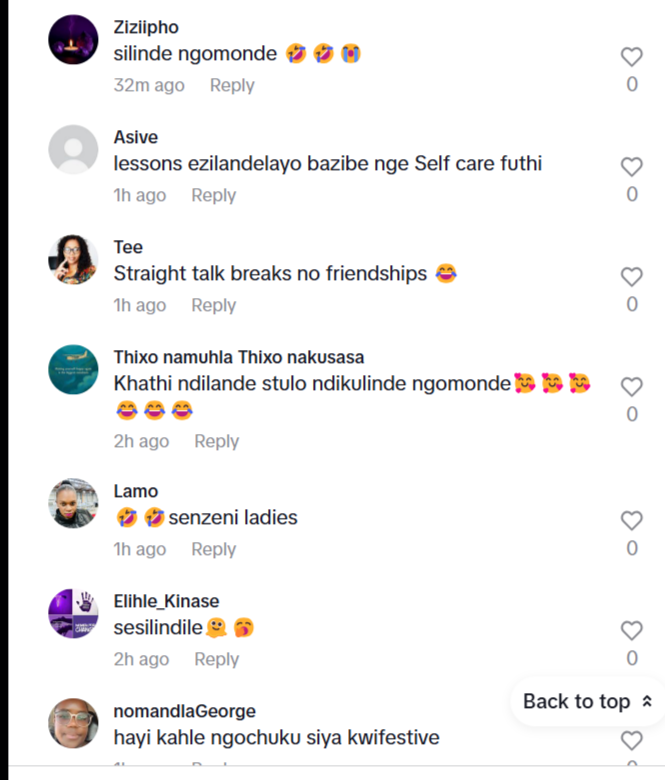
Task: Reply to Ziziipho's comment
Action: tap(232, 85)
